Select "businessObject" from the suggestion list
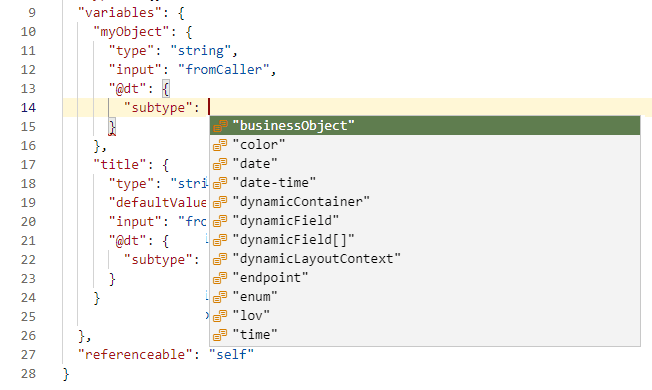Viewport: 652px width, 390px height. point(425,126)
